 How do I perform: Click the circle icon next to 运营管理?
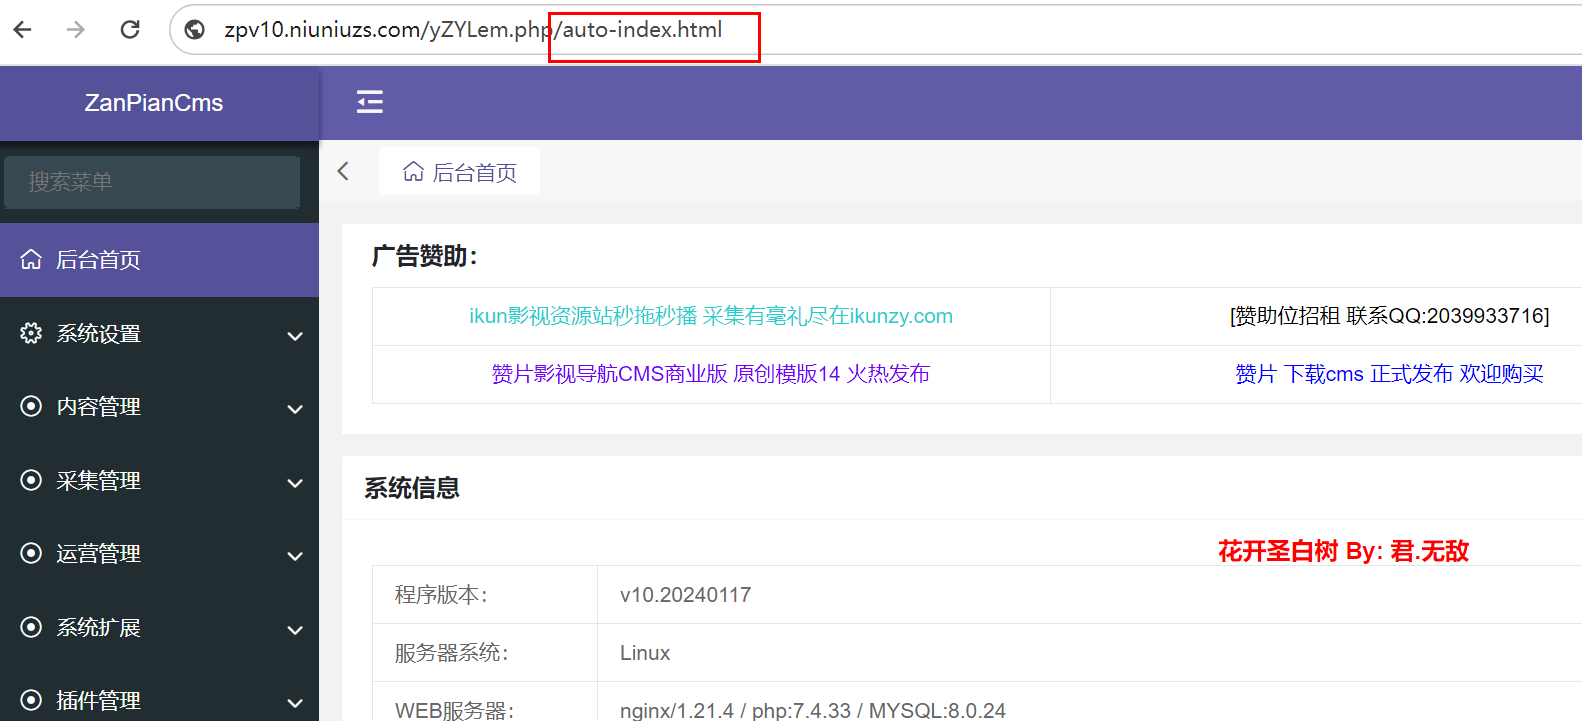(31, 553)
